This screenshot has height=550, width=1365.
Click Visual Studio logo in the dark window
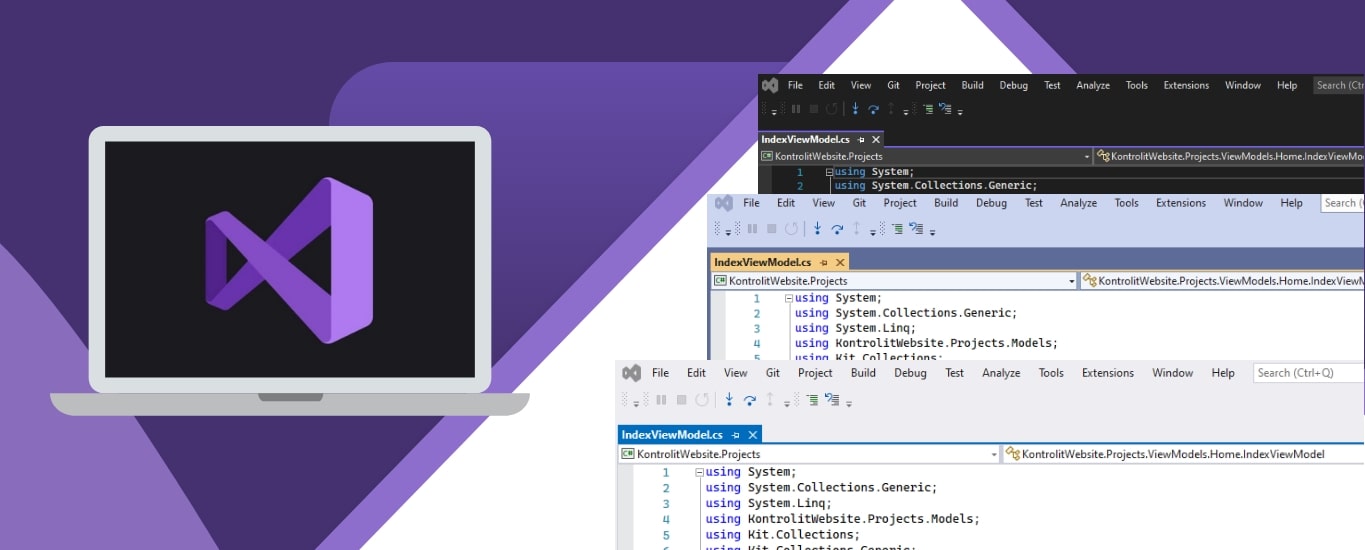(770, 85)
